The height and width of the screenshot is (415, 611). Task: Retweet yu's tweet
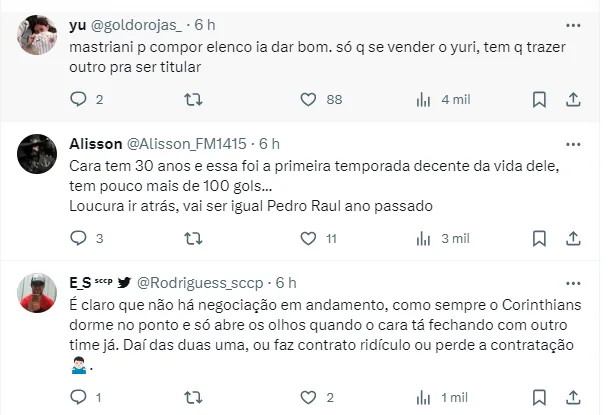click(194, 99)
